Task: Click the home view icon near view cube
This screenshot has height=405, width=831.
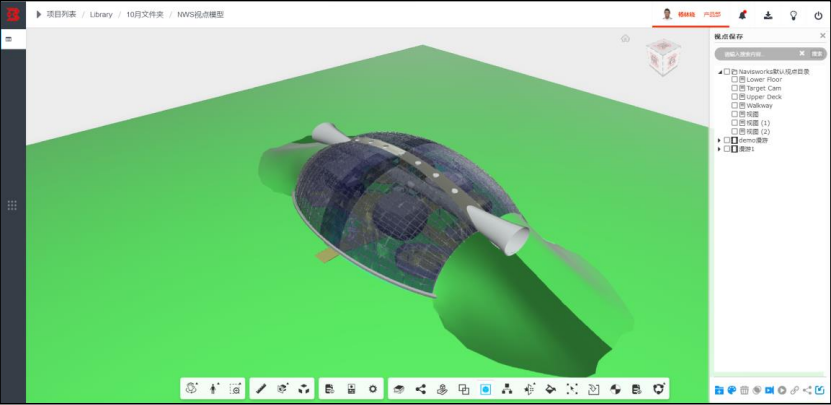Action: 625,38
